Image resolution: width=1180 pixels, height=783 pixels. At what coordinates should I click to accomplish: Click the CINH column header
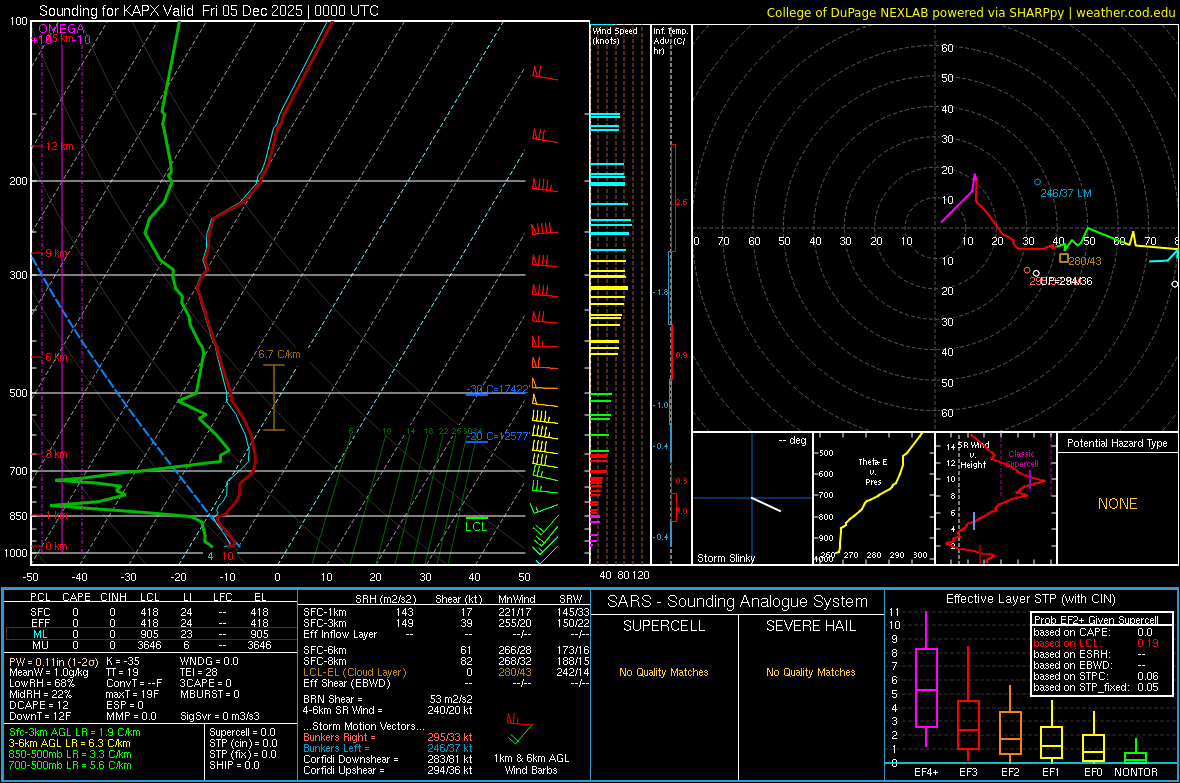point(114,597)
